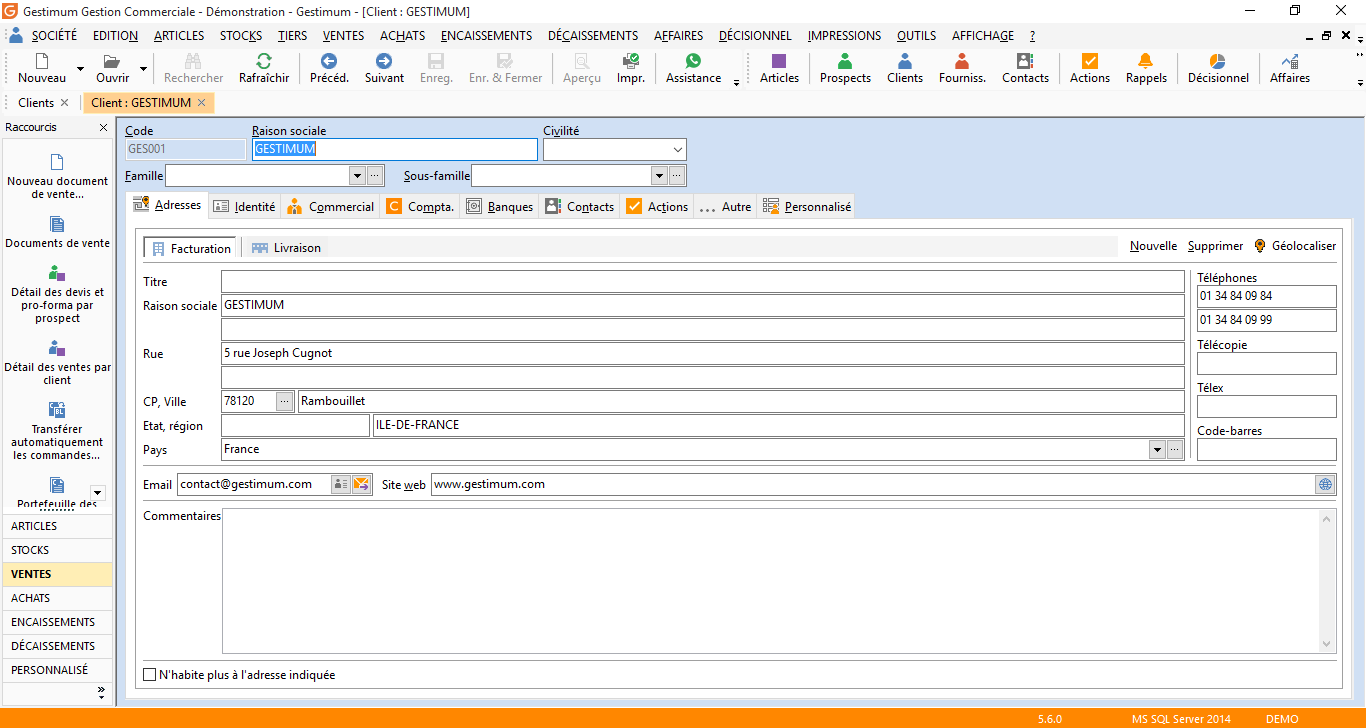1366x728 pixels.
Task: Switch to the Identité tab
Action: click(245, 207)
